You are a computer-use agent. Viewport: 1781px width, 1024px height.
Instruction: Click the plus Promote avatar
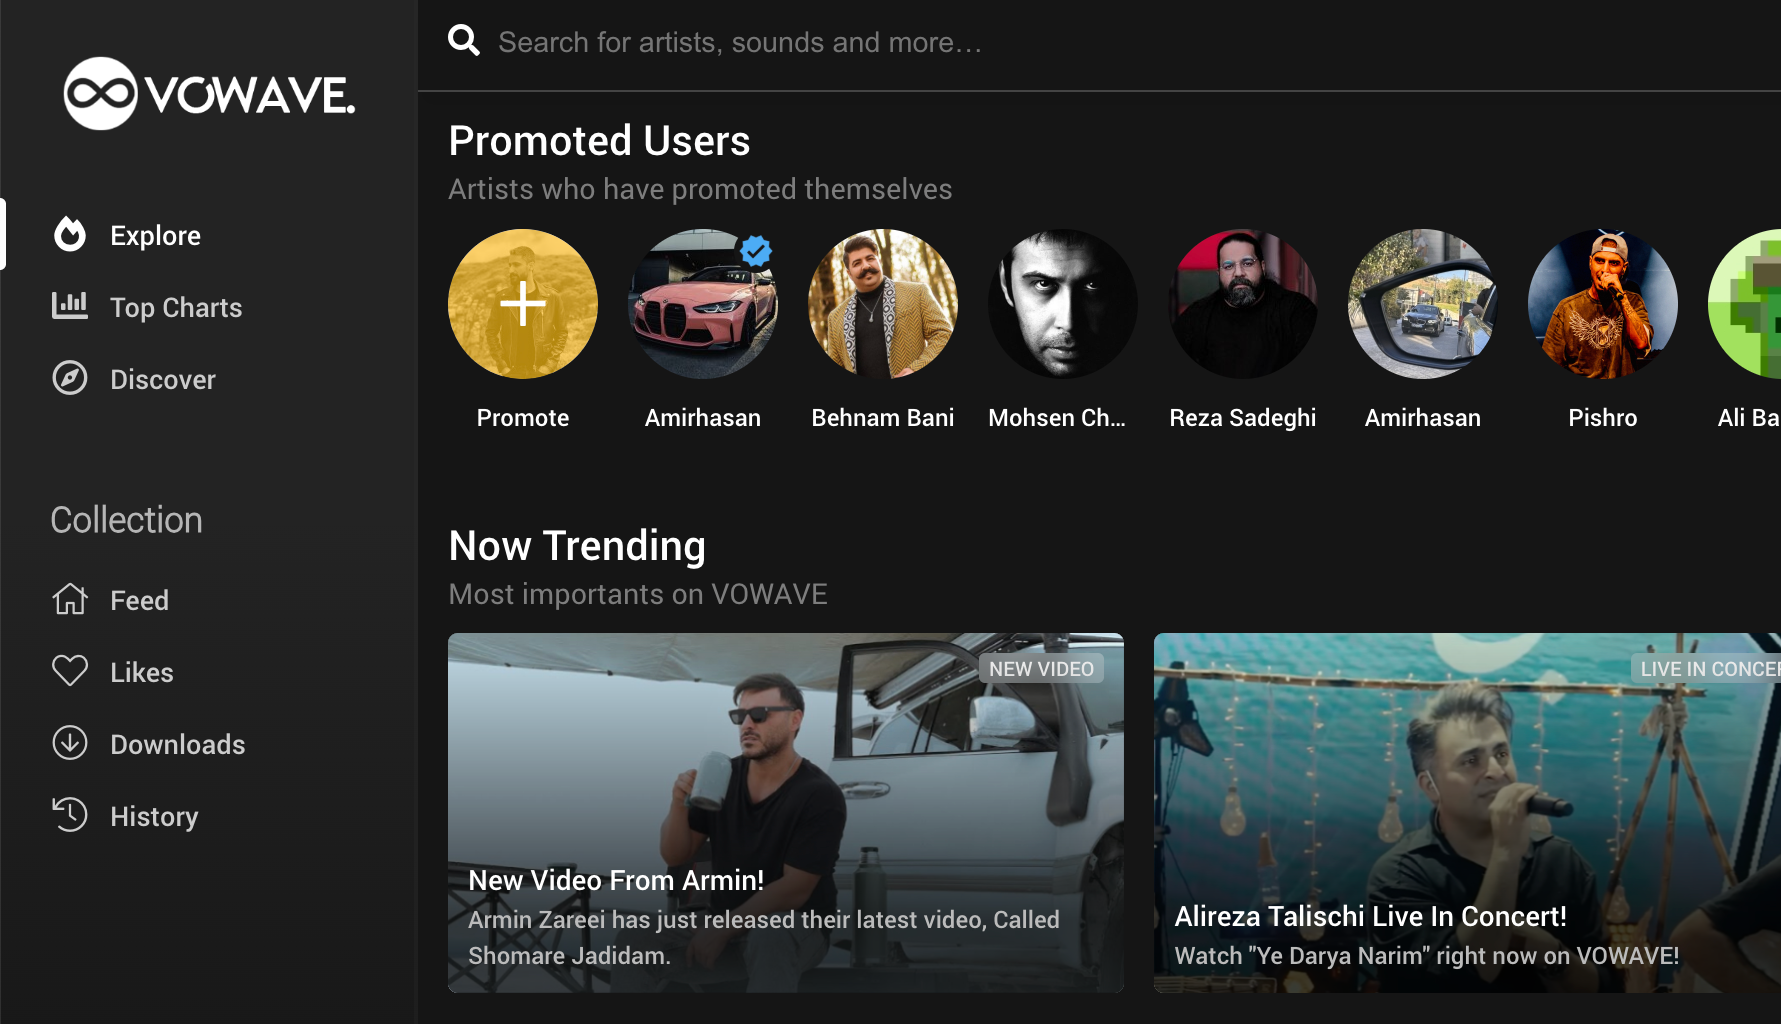pyautogui.click(x=523, y=304)
